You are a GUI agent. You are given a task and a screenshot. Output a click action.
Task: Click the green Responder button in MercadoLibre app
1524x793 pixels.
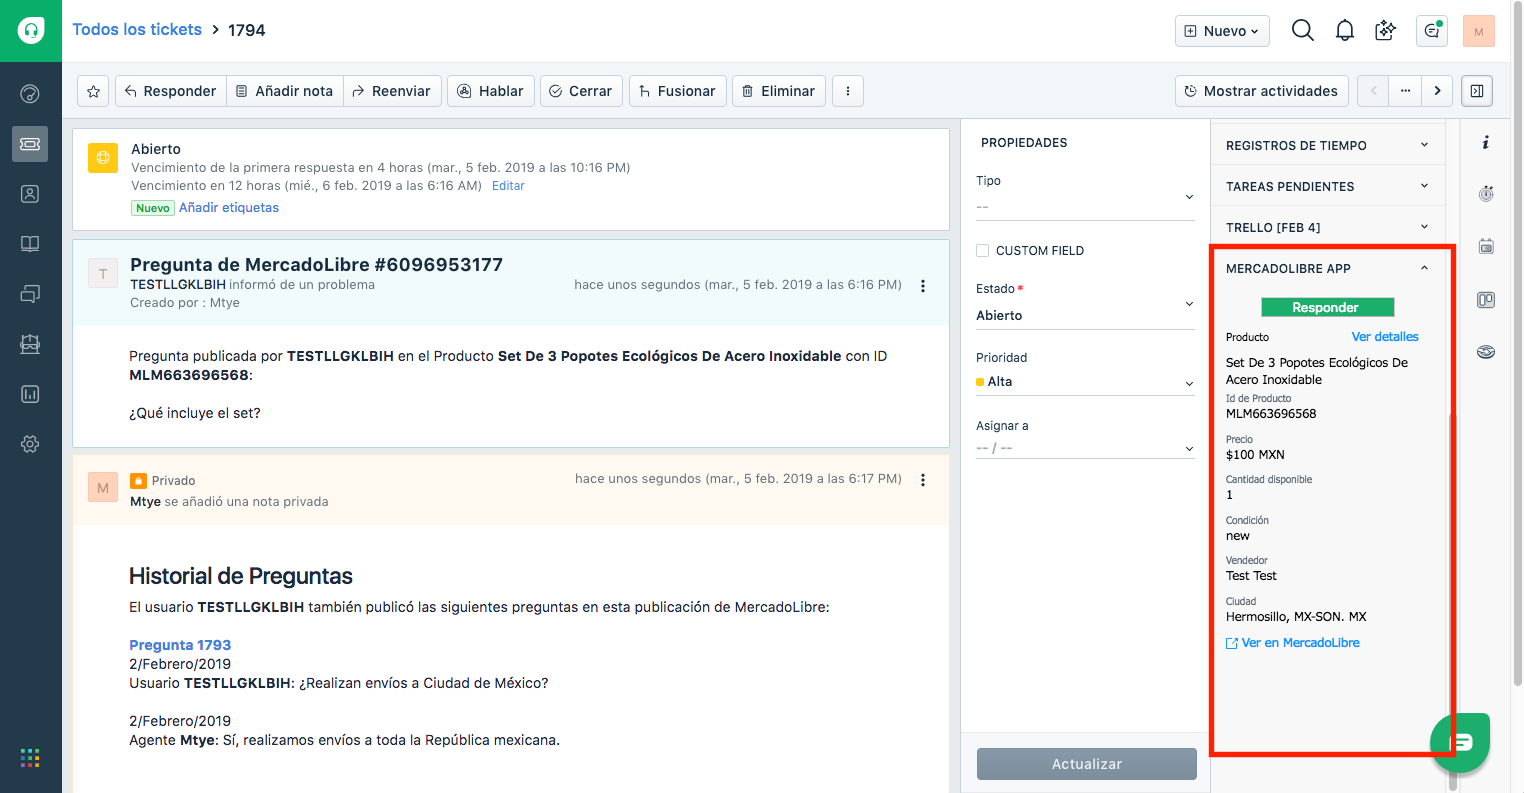pos(1326,307)
